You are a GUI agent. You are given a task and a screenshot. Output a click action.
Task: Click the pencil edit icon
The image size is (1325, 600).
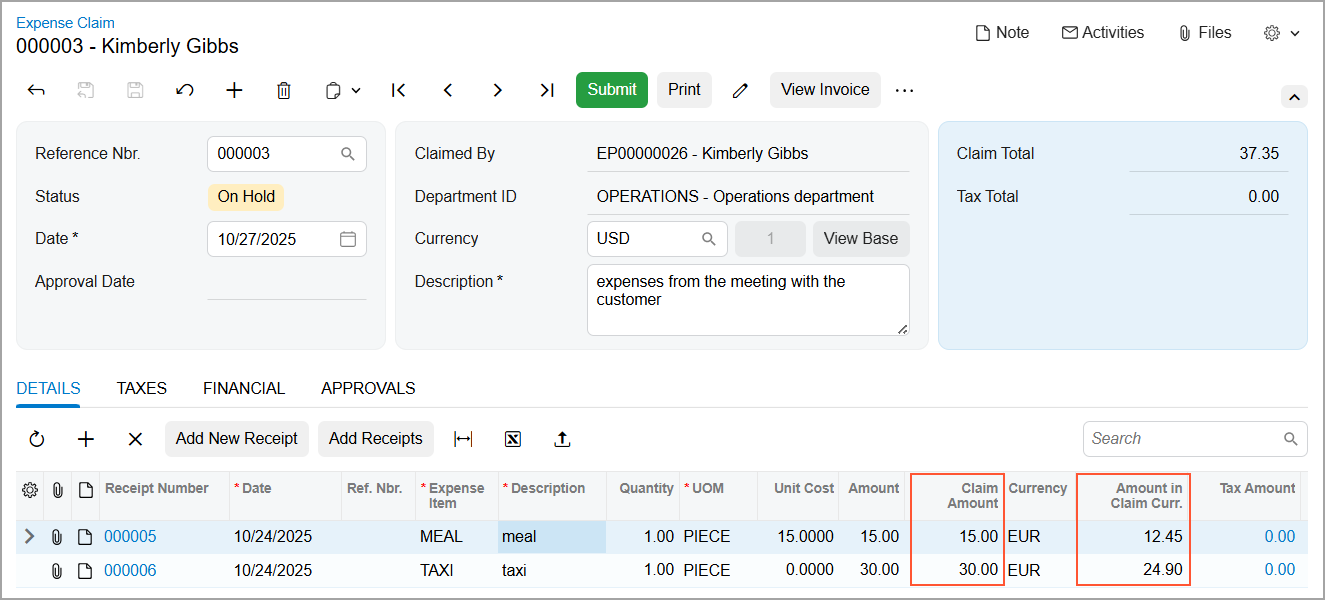tap(740, 90)
